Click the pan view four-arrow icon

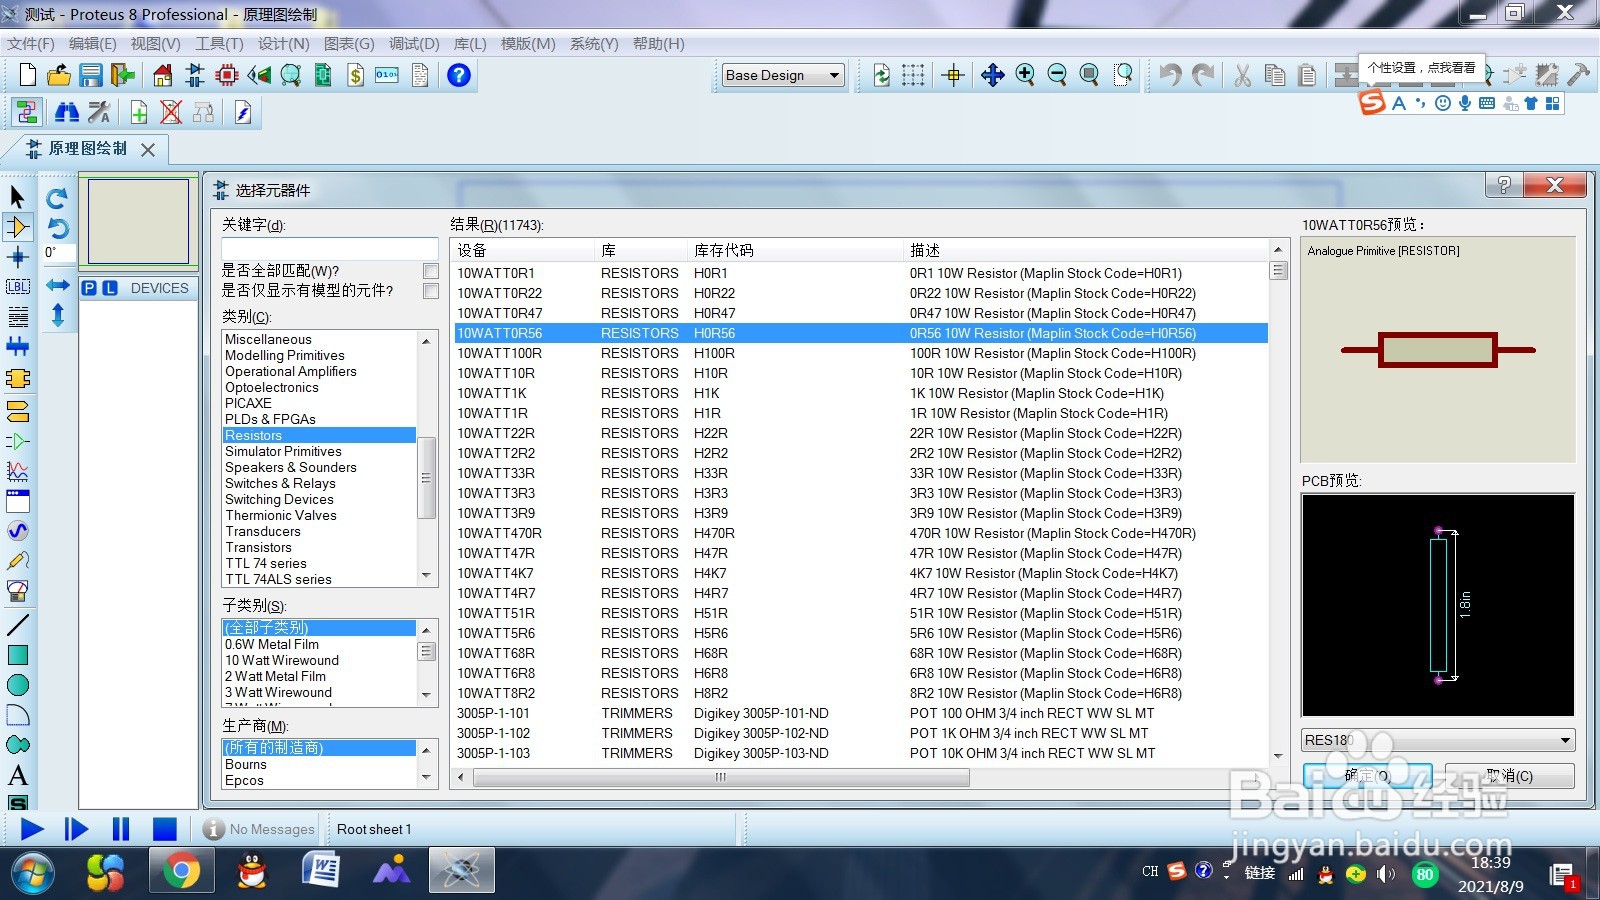coord(993,75)
